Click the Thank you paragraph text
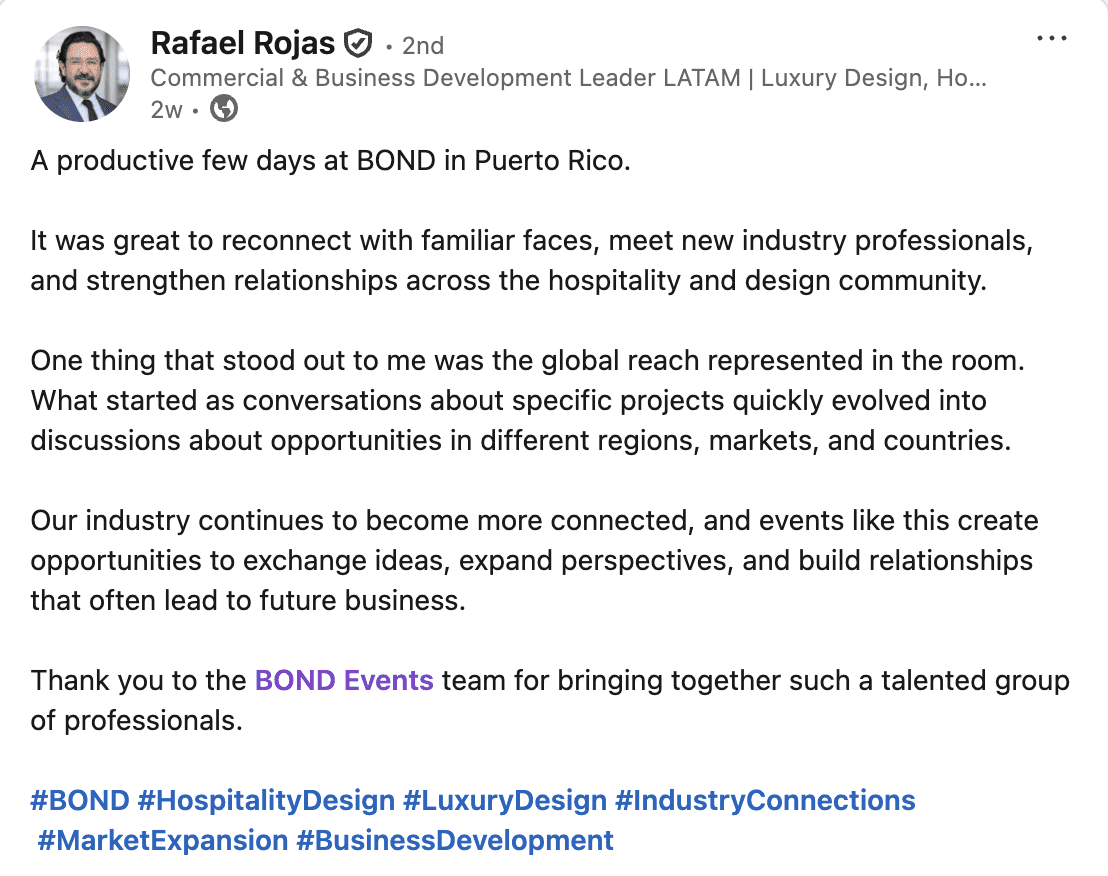 [550, 700]
